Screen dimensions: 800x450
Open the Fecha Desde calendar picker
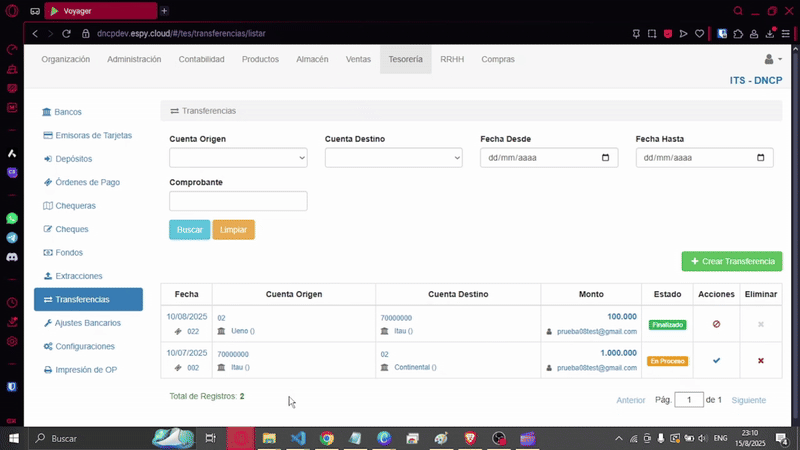click(x=605, y=158)
